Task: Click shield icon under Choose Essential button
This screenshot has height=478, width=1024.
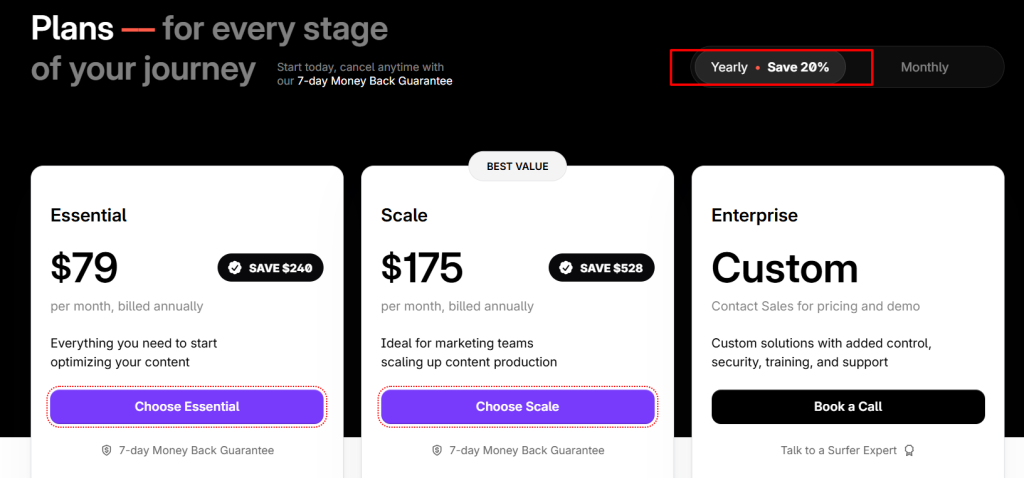Action: click(106, 451)
